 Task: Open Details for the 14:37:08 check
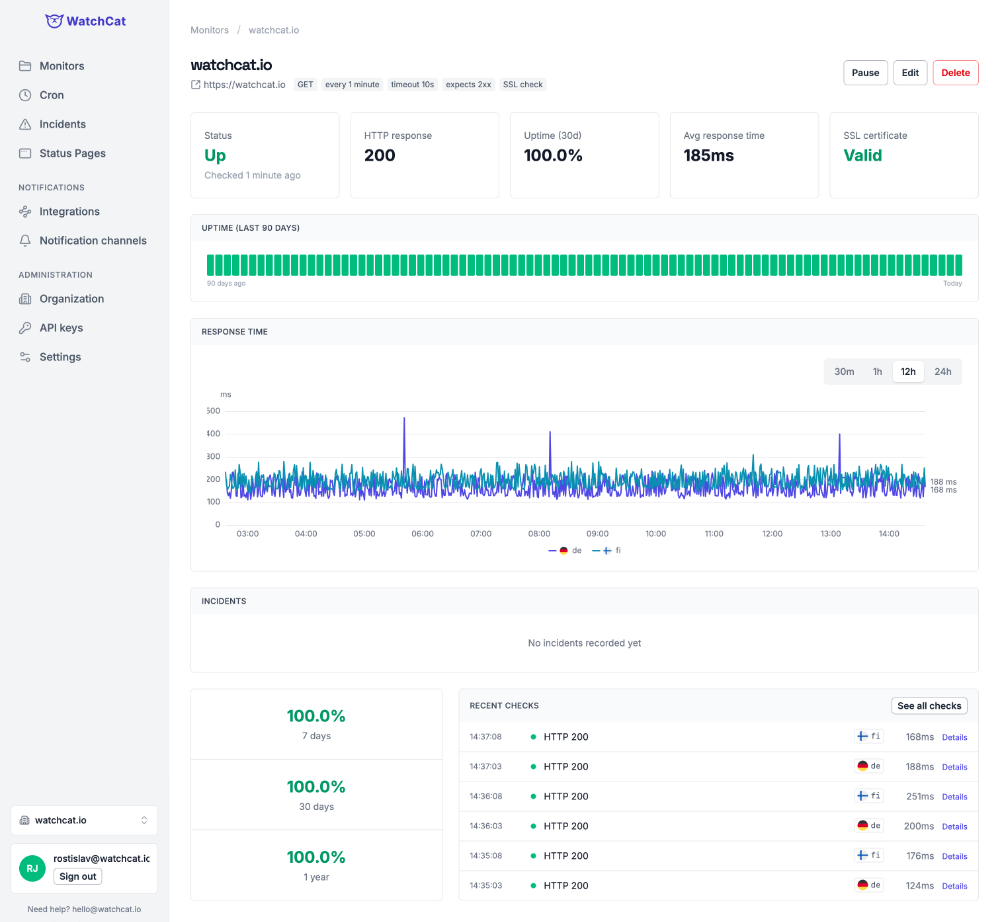[x=954, y=737]
